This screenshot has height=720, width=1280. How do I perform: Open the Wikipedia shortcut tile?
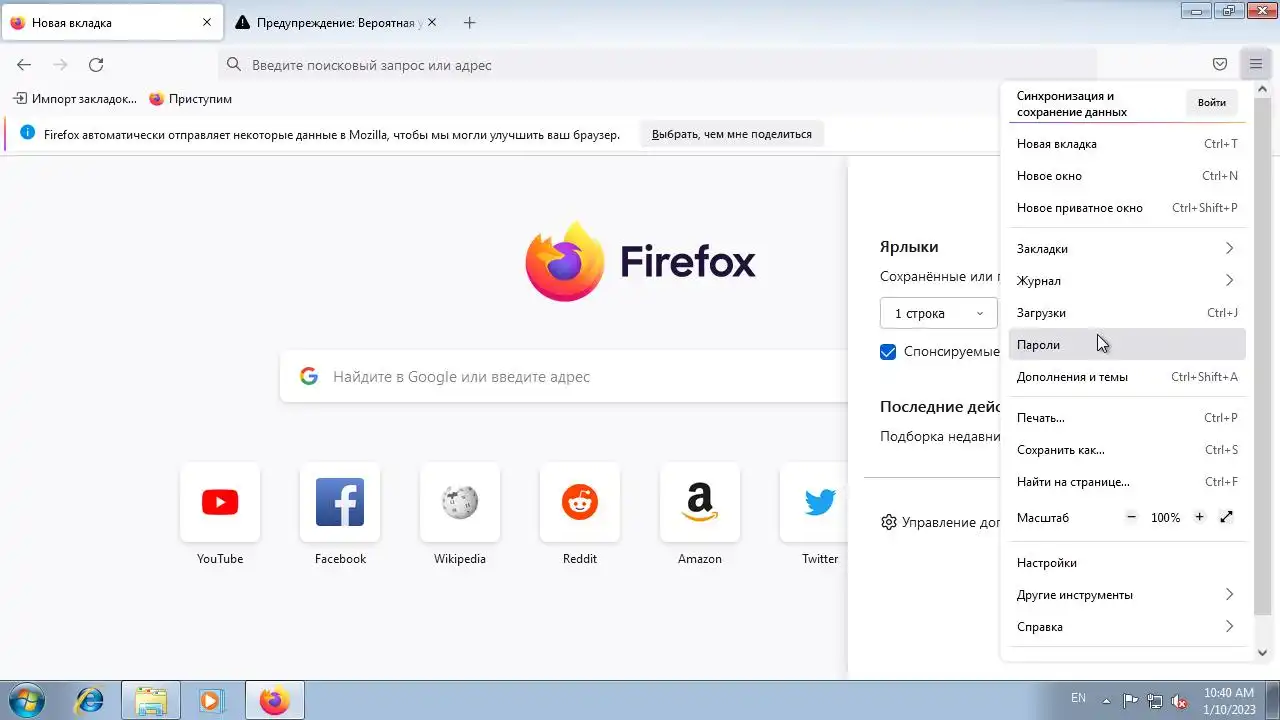(x=460, y=502)
